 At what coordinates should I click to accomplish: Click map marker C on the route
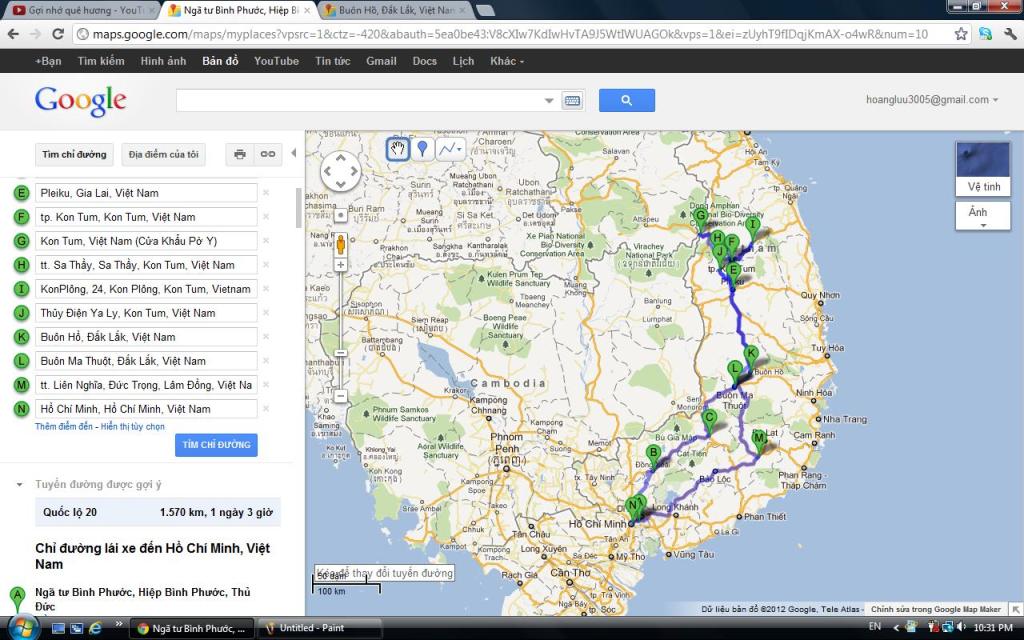click(709, 421)
